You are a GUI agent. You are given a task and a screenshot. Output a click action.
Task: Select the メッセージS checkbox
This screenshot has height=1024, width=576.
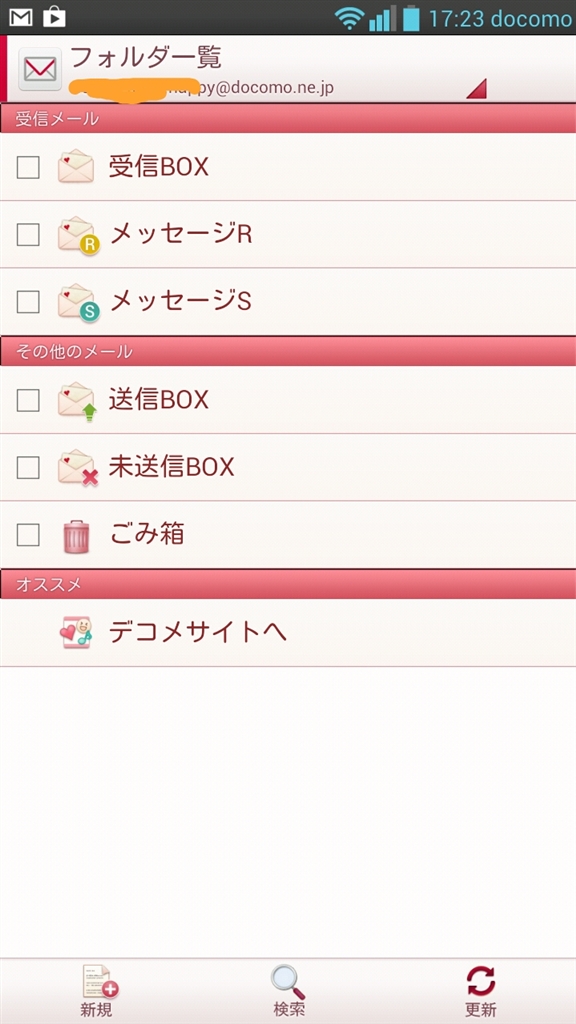(28, 302)
